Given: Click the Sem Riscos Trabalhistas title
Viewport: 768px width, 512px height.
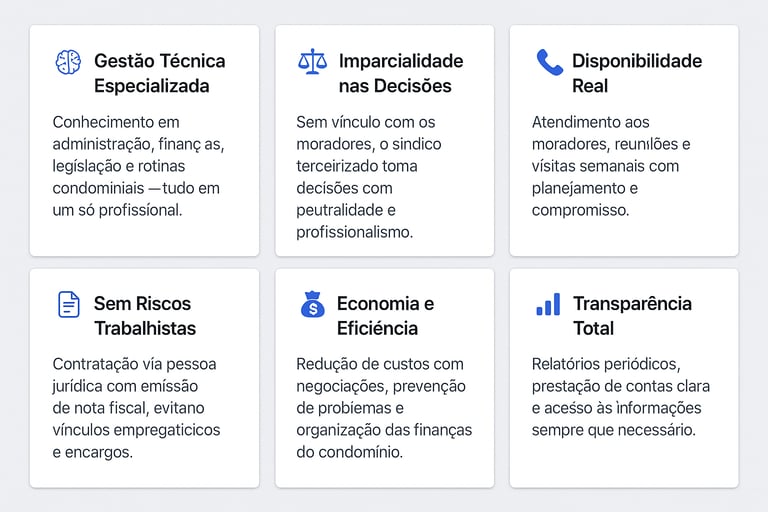Looking at the screenshot, I should coord(144,316).
